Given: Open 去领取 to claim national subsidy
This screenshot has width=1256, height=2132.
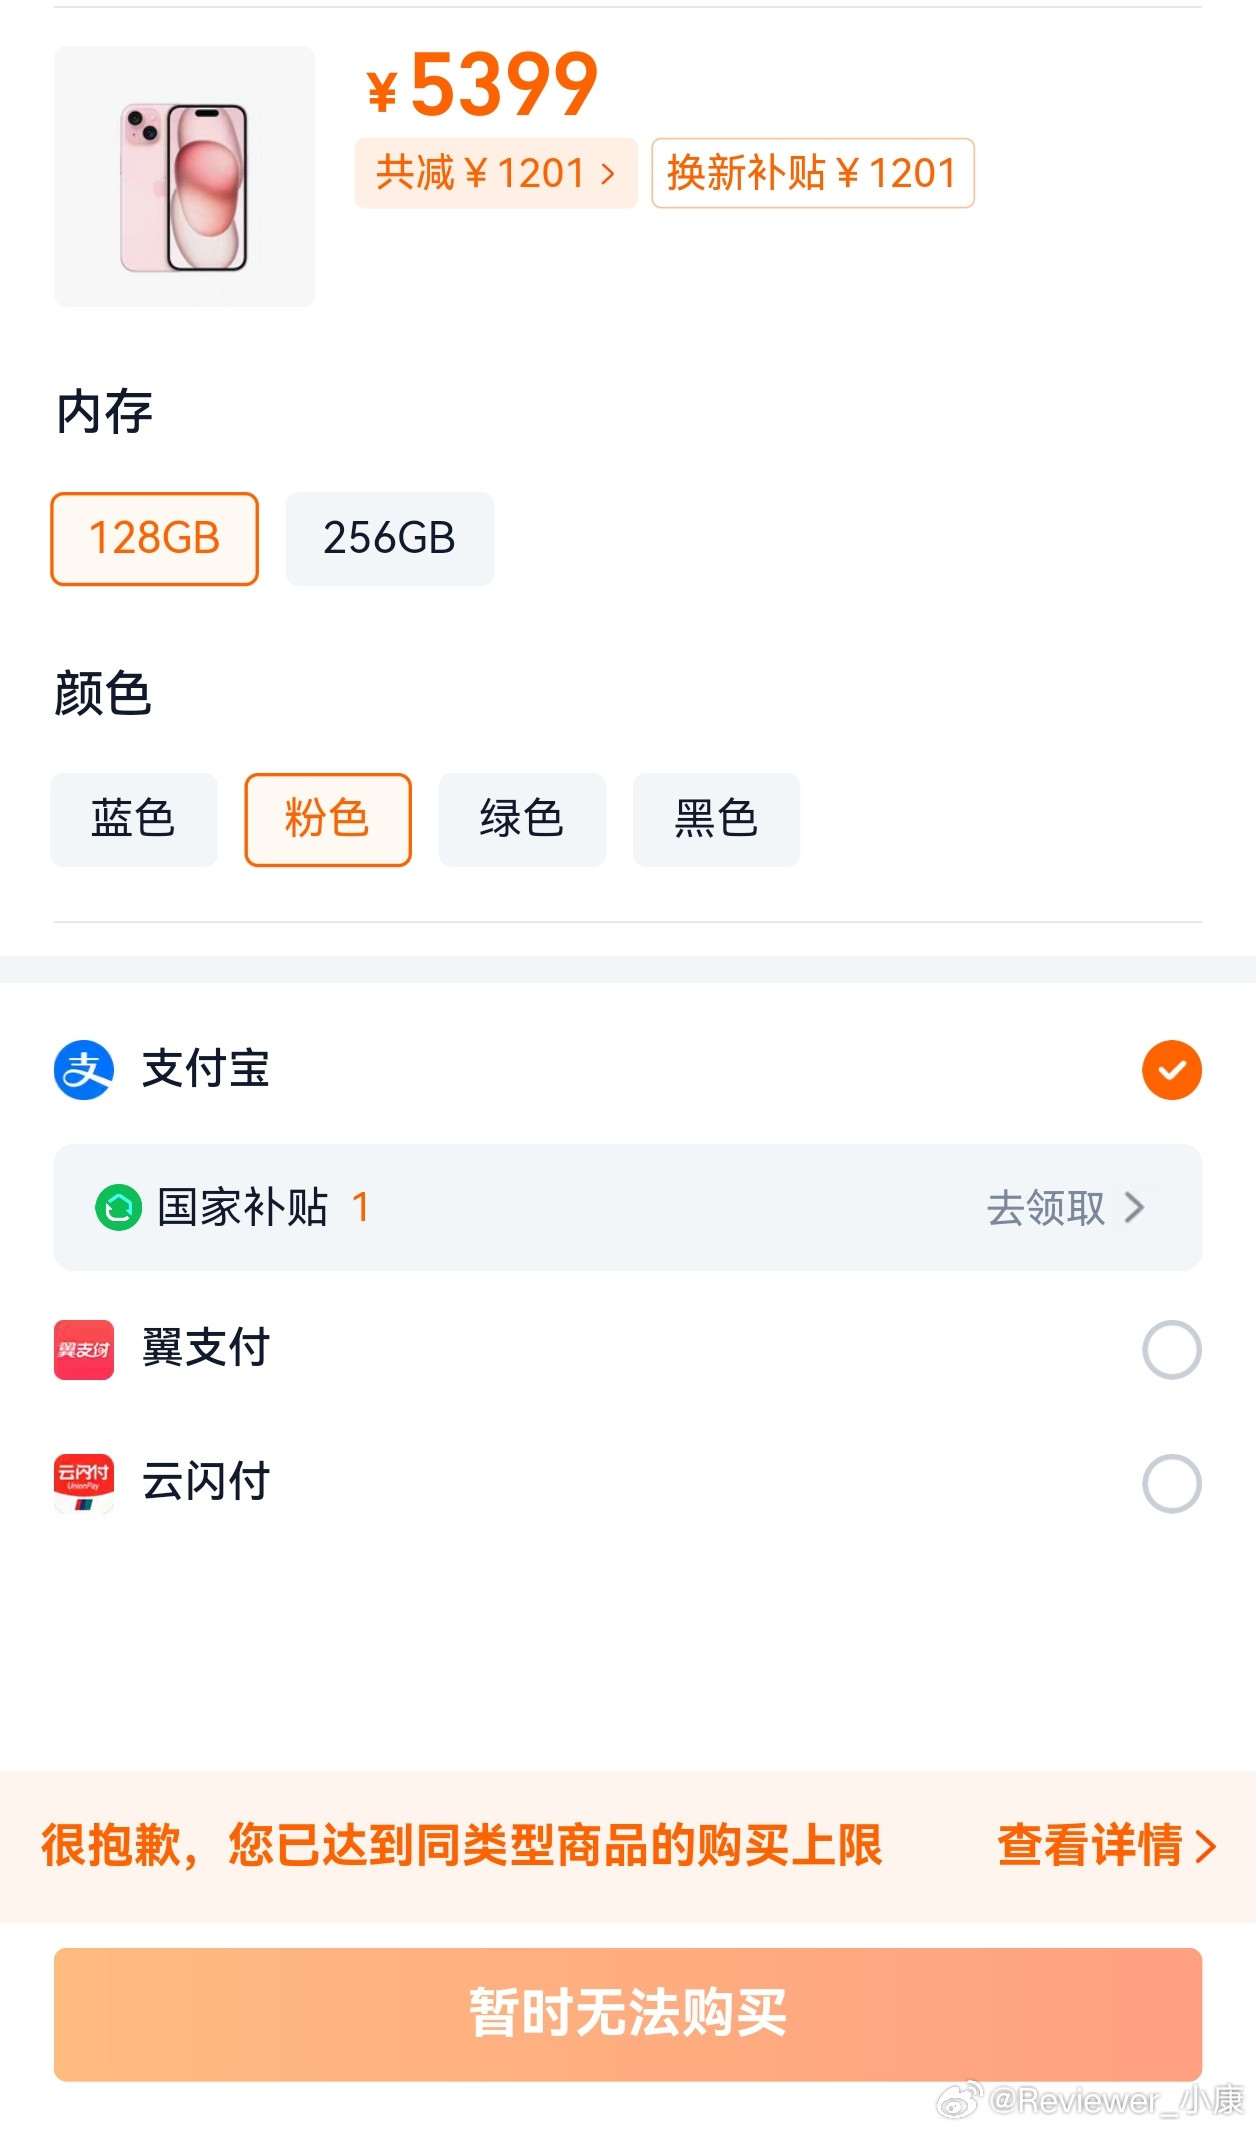Looking at the screenshot, I should [x=1064, y=1208].
